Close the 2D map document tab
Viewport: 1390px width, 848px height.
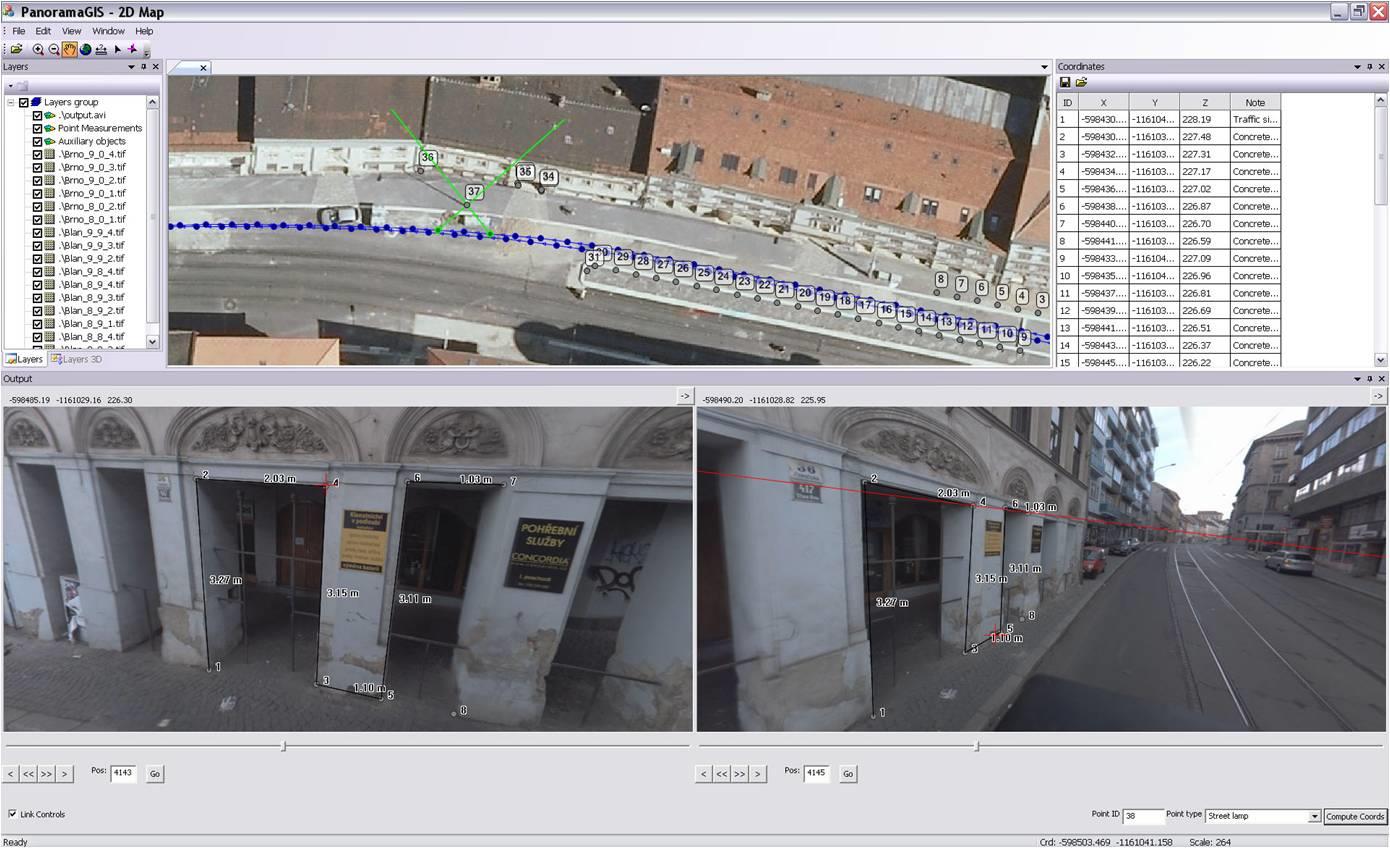(203, 68)
